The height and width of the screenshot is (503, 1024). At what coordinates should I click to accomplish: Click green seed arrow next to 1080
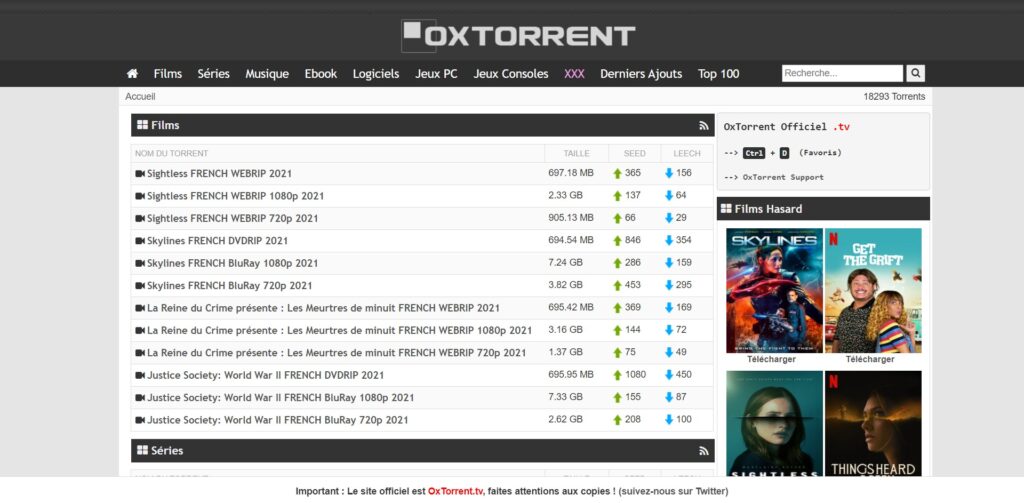[617, 375]
